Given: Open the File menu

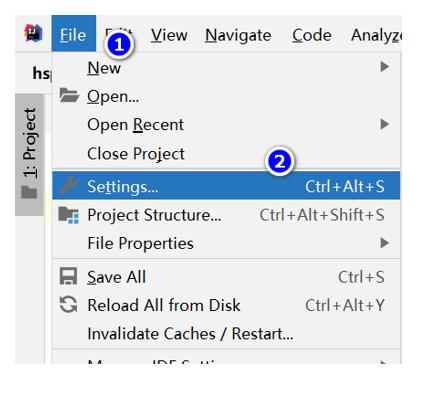Looking at the screenshot, I should coord(74,34).
